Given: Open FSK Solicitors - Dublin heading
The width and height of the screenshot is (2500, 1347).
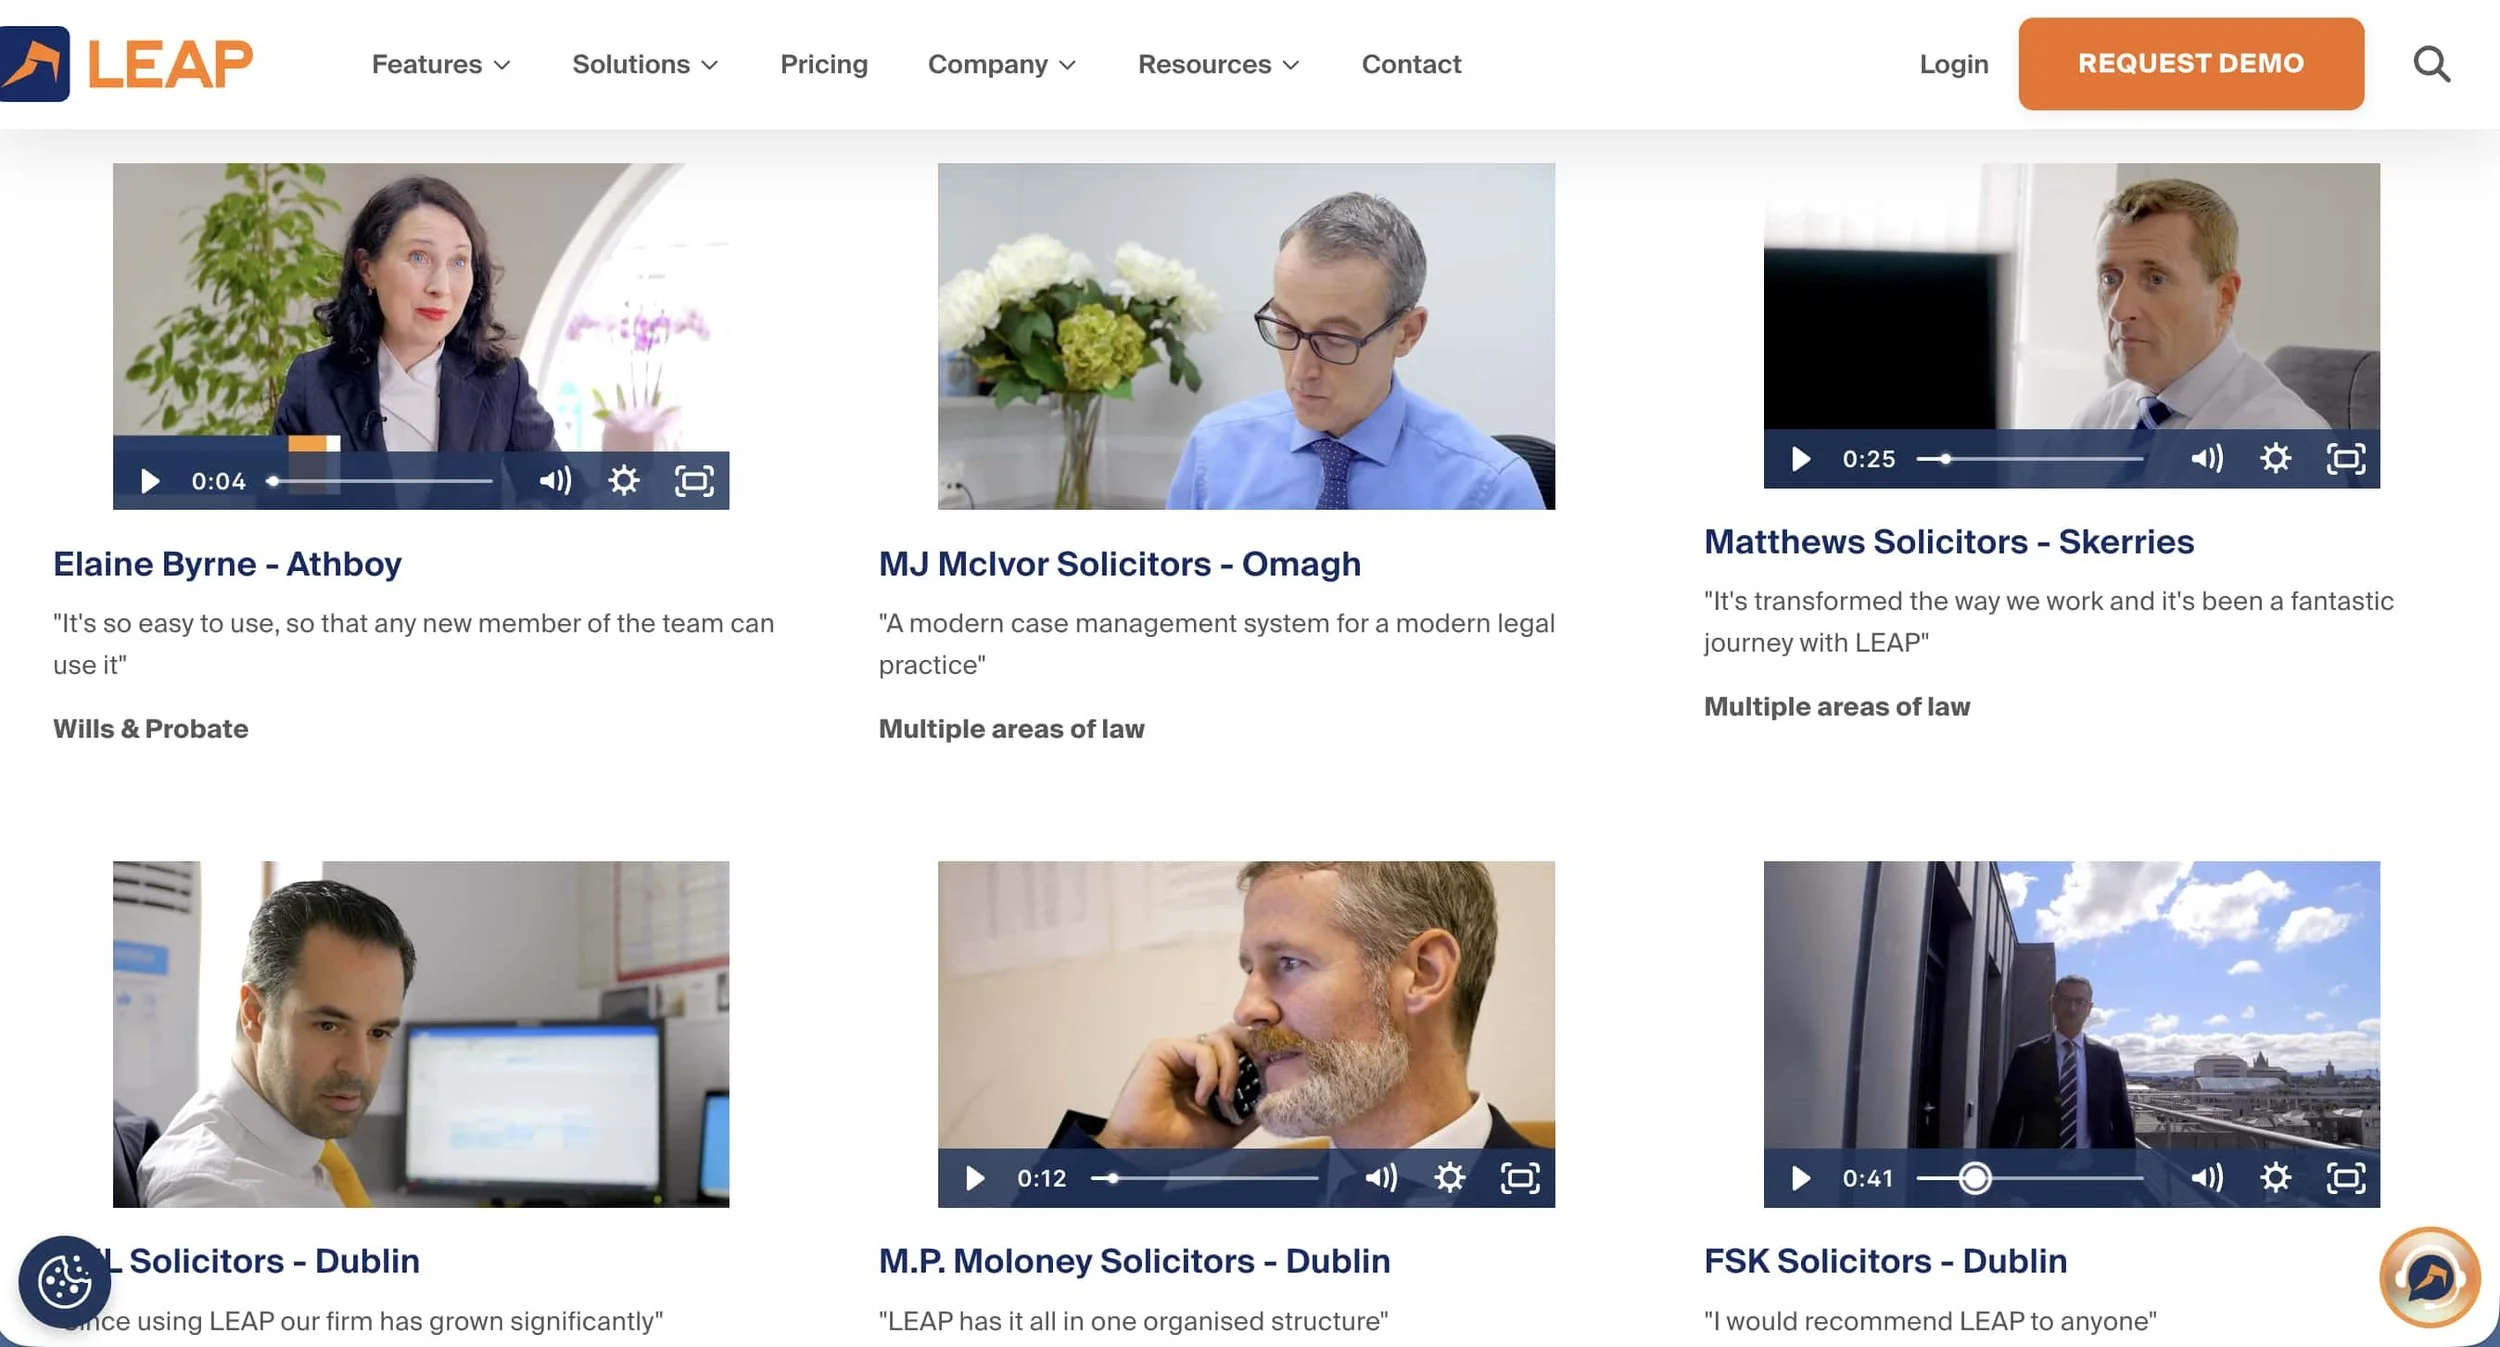Looking at the screenshot, I should 1885,1261.
